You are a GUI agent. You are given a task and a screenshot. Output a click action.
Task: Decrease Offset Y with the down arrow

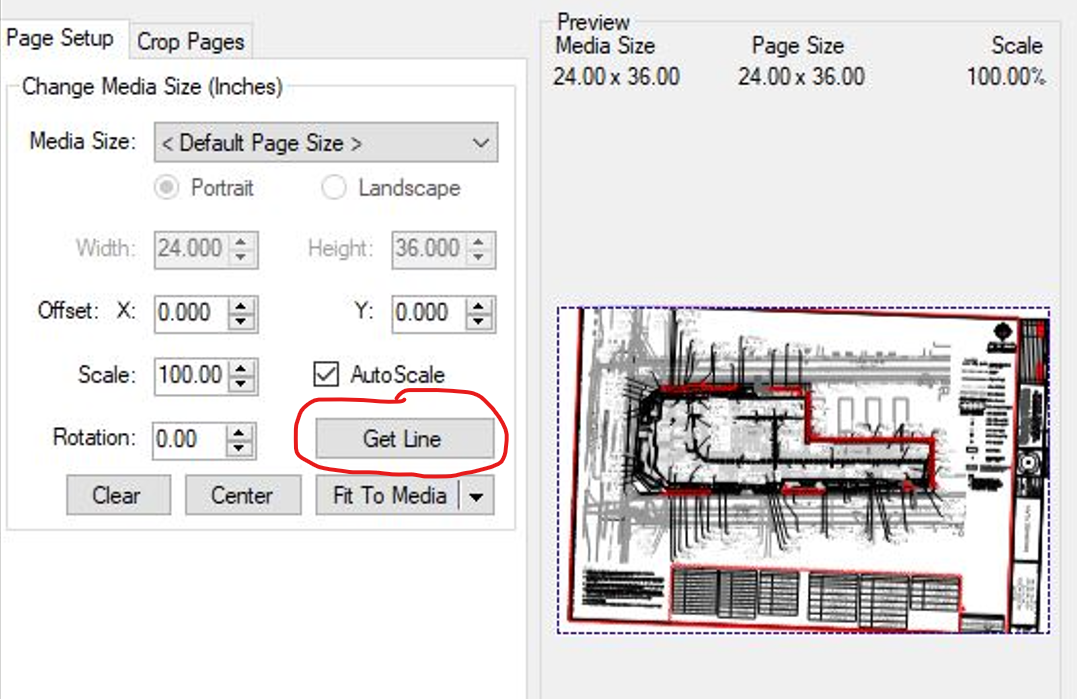(479, 321)
